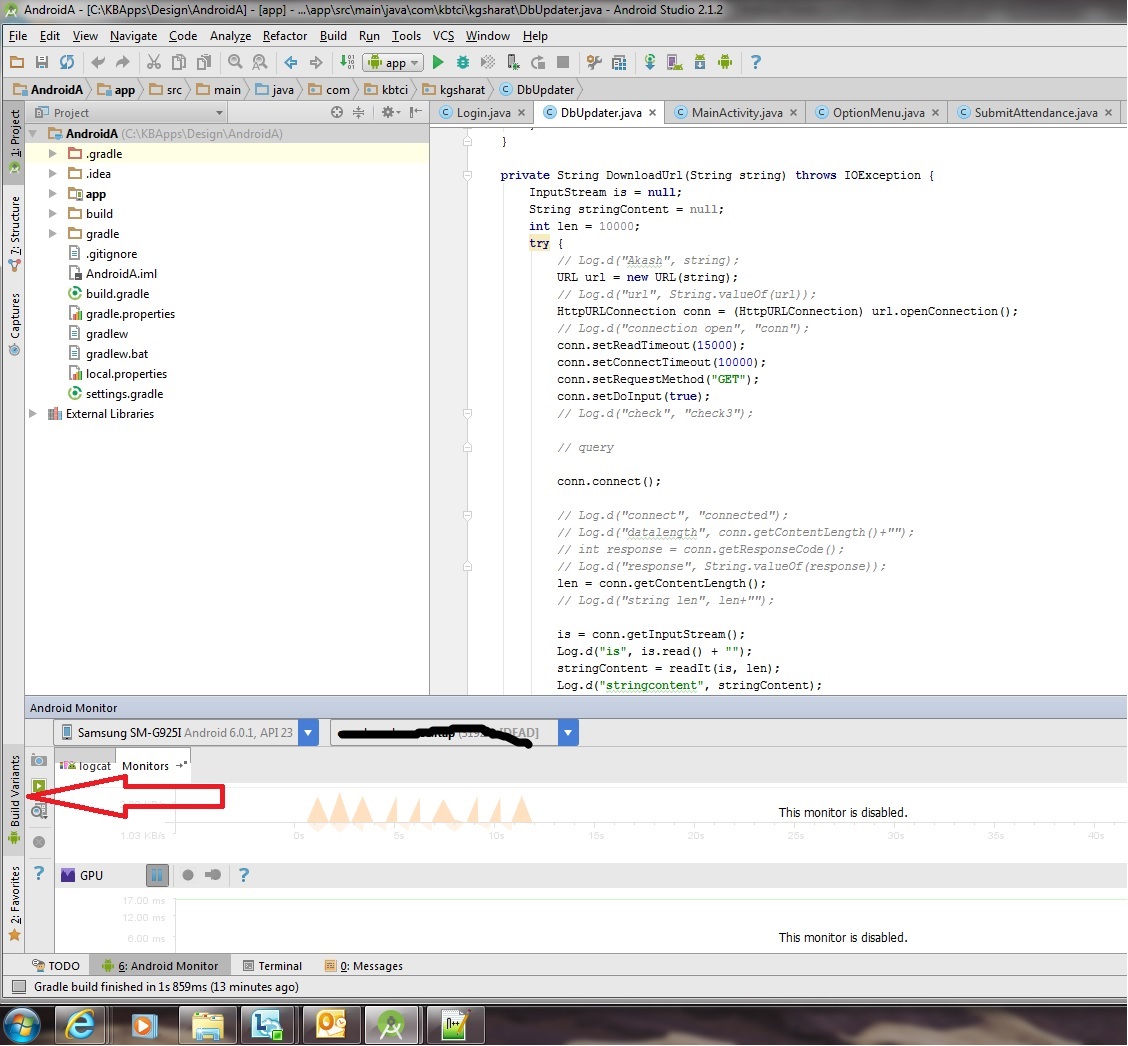Expand the .gradle folder

[53, 153]
